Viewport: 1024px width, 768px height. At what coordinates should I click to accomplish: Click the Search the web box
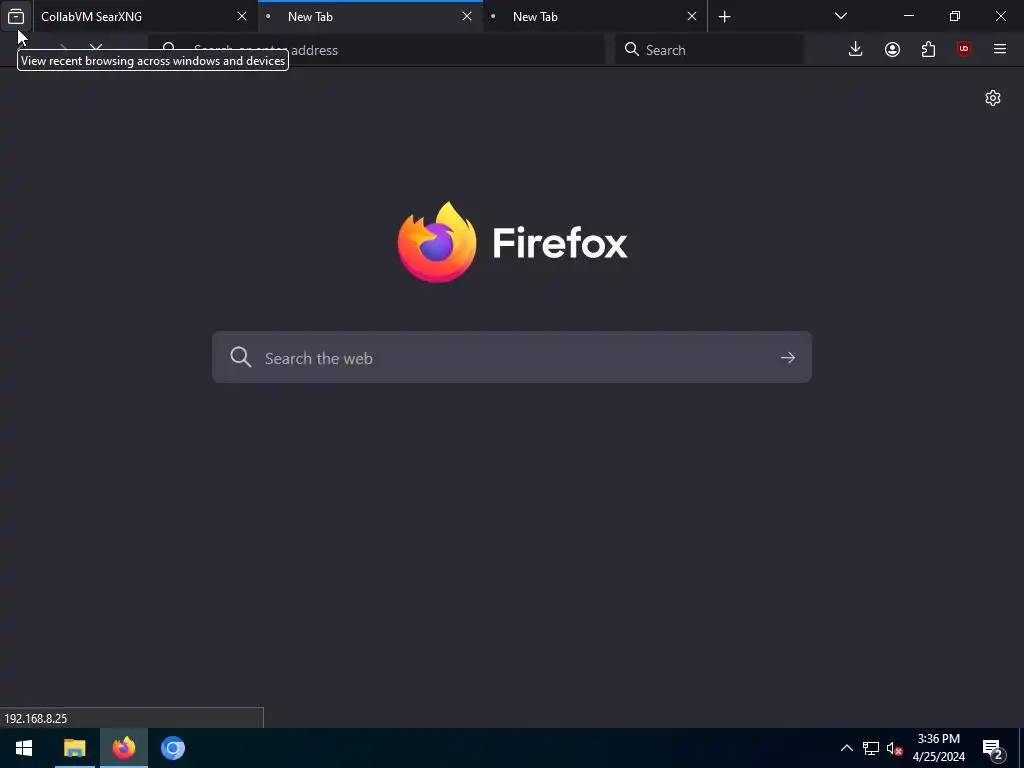tap(512, 357)
